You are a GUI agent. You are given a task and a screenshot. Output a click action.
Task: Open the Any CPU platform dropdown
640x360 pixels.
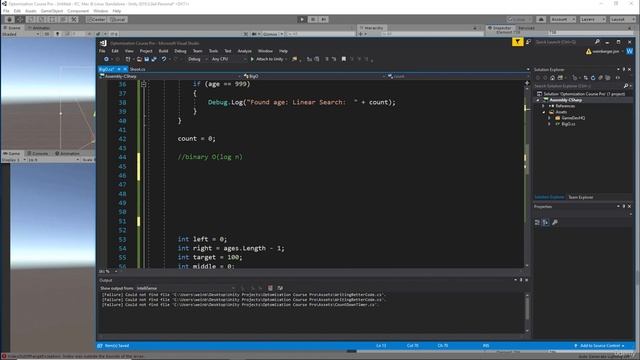(229, 59)
